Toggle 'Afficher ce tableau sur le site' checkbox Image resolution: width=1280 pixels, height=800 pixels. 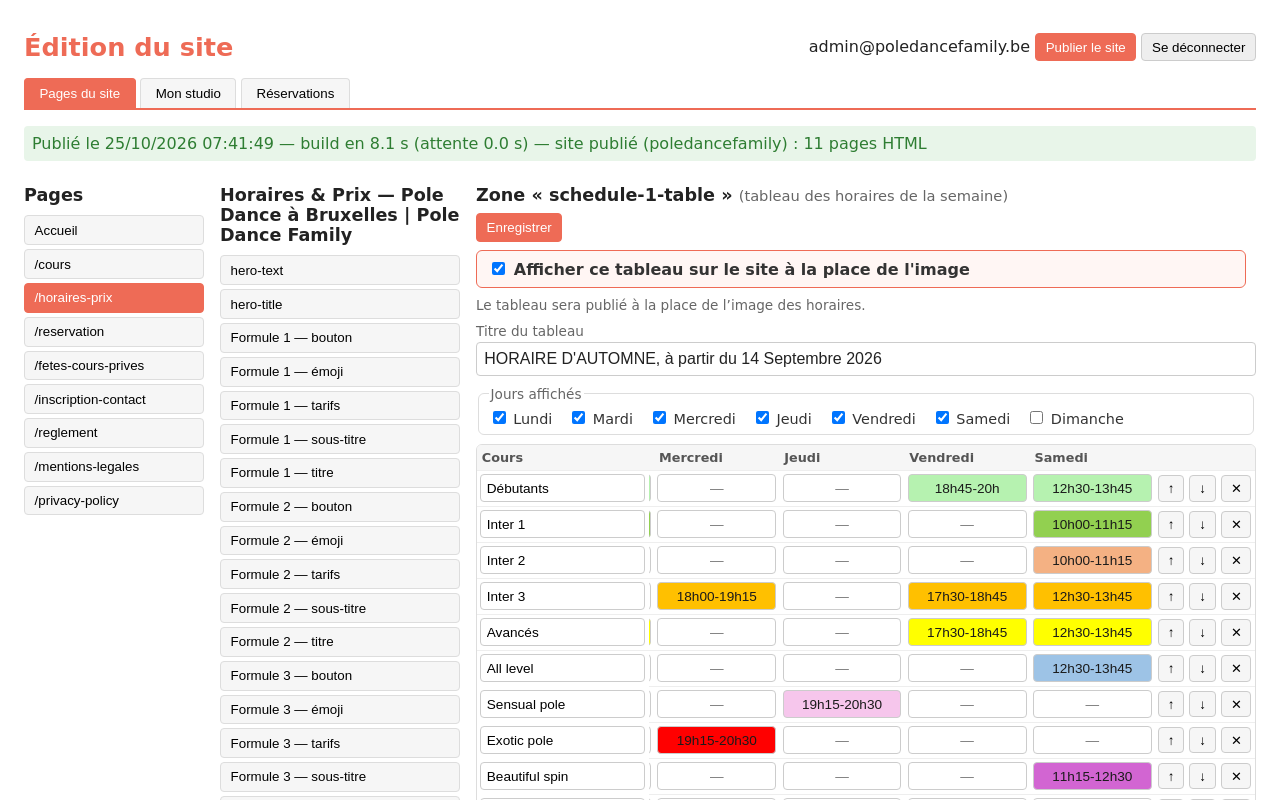tap(498, 268)
